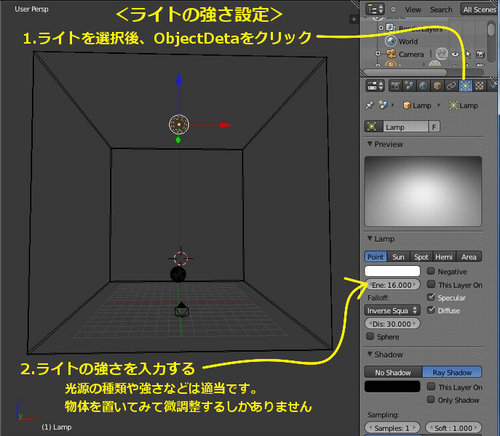The width and height of the screenshot is (500, 436).
Task: Disable the Specular checkbox
Action: click(x=431, y=297)
